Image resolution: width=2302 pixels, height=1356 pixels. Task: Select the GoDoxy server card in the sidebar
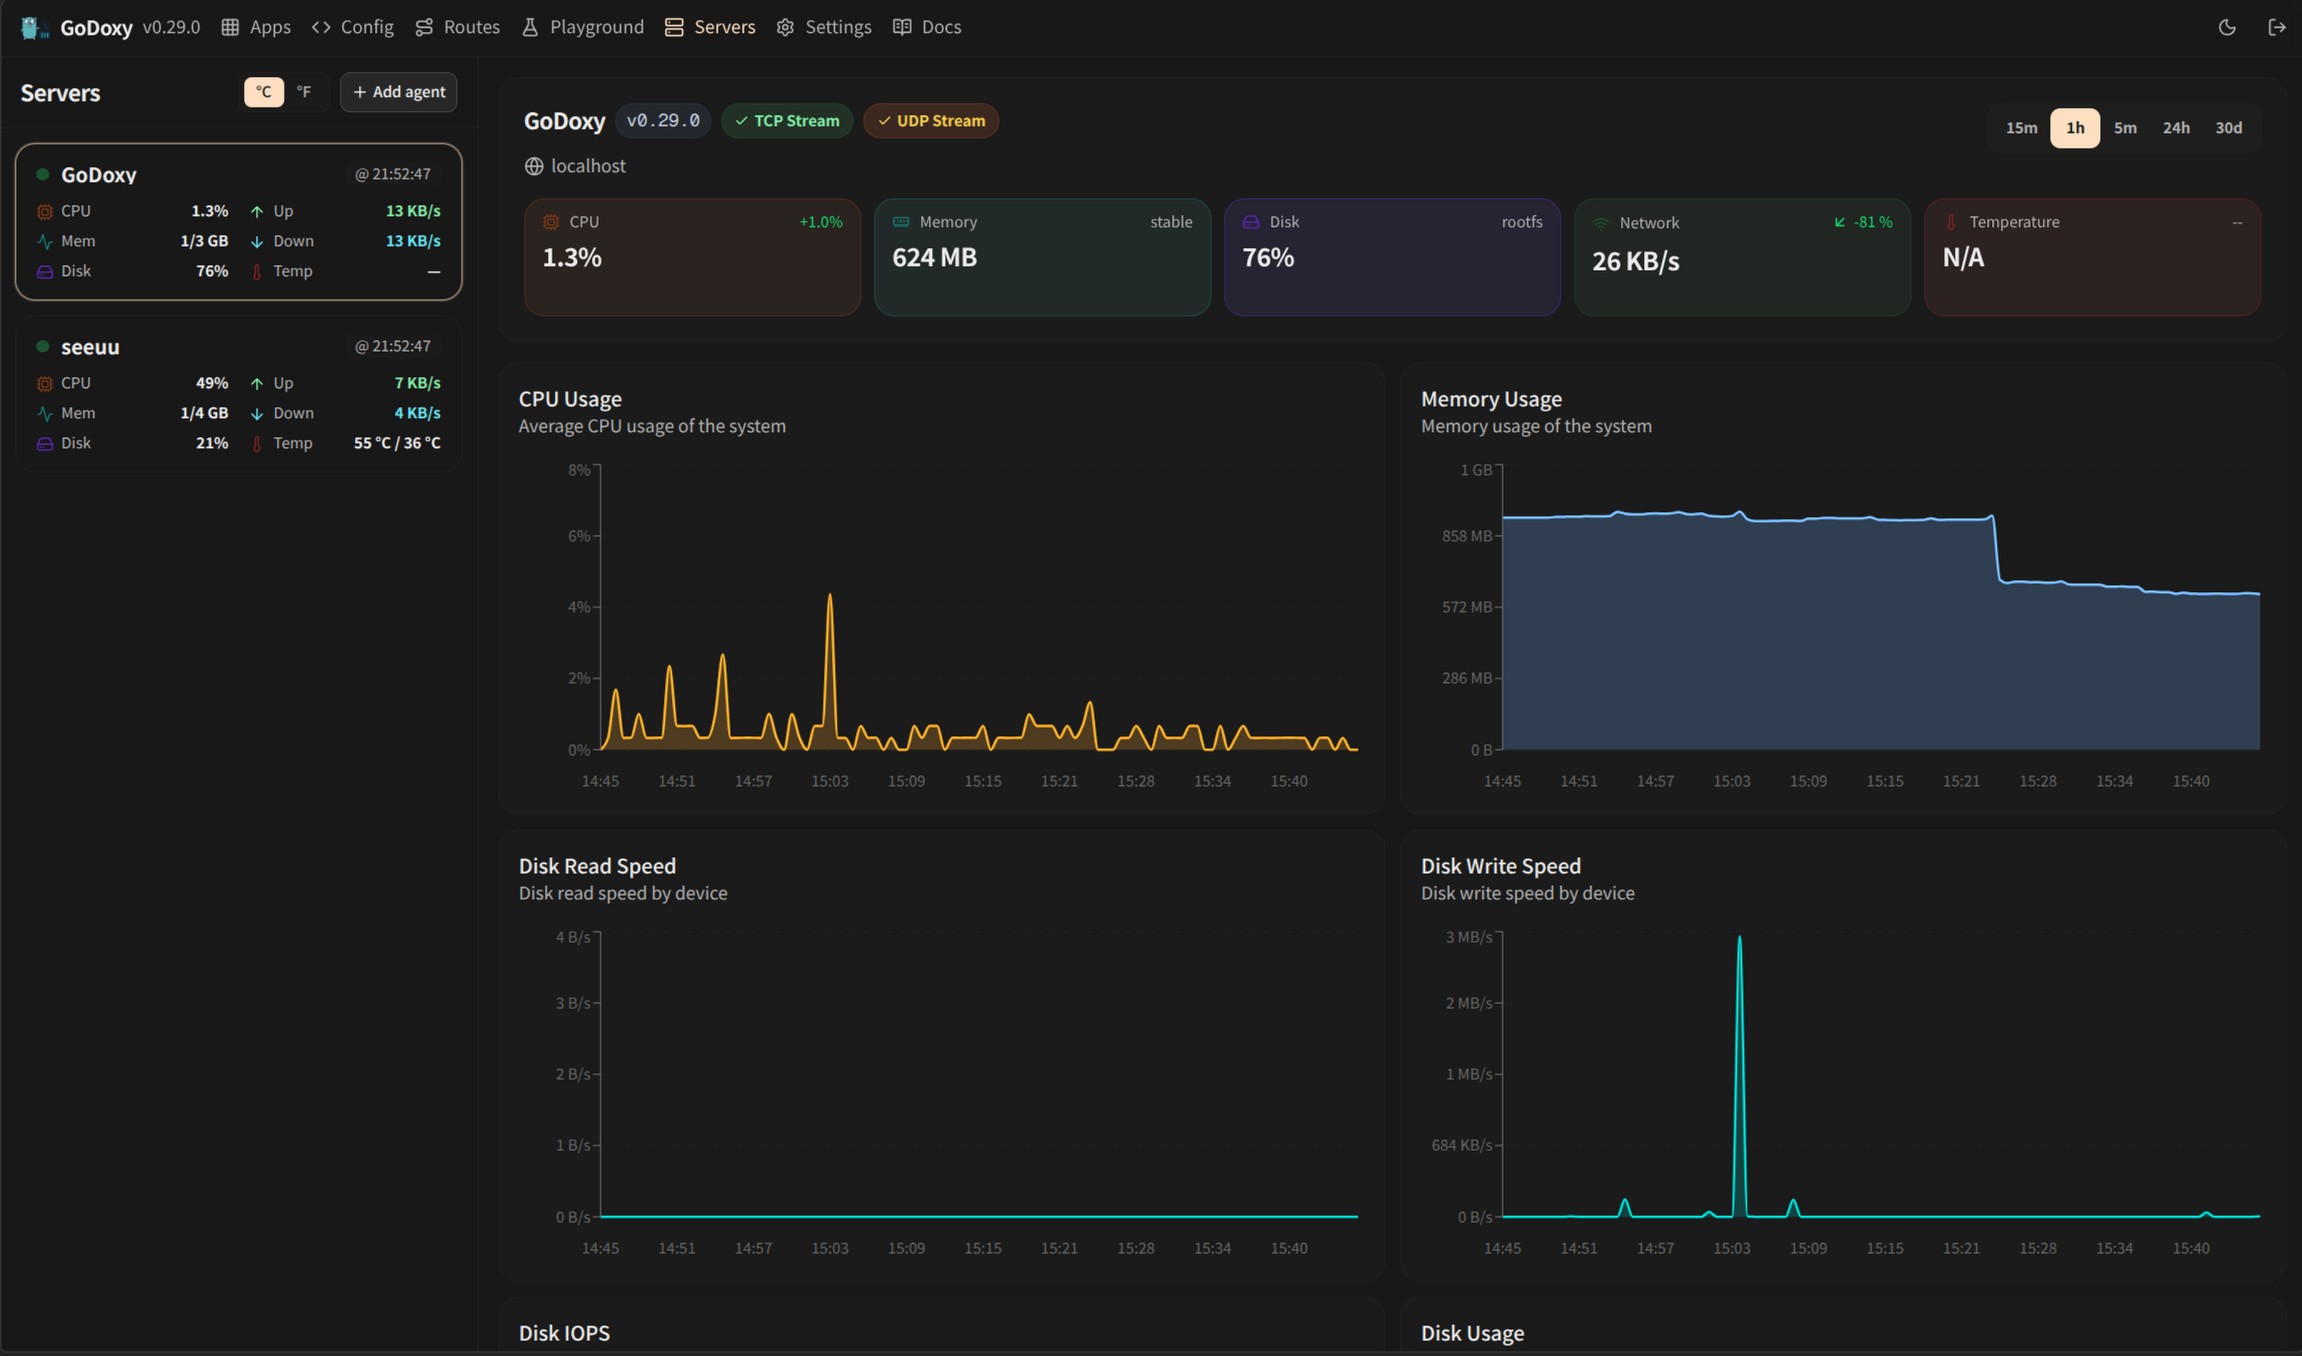[x=238, y=222]
